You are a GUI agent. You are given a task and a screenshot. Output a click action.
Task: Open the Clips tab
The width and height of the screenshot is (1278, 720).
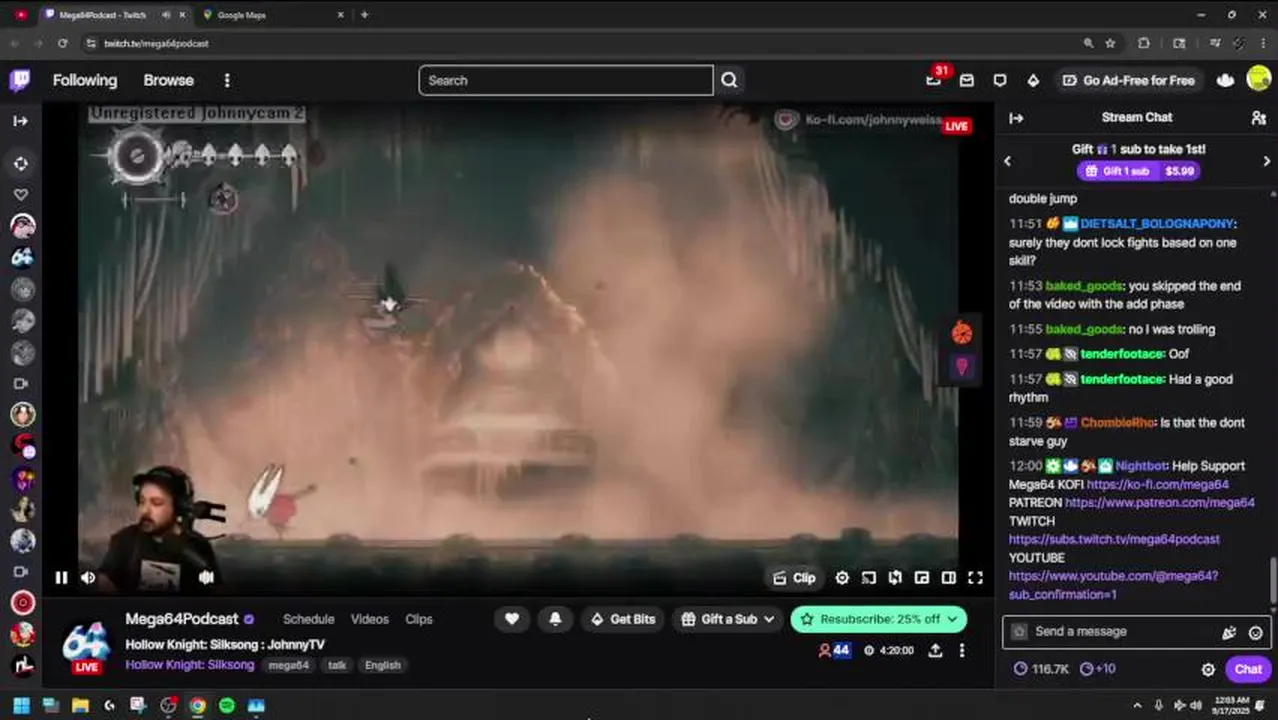[419, 619]
